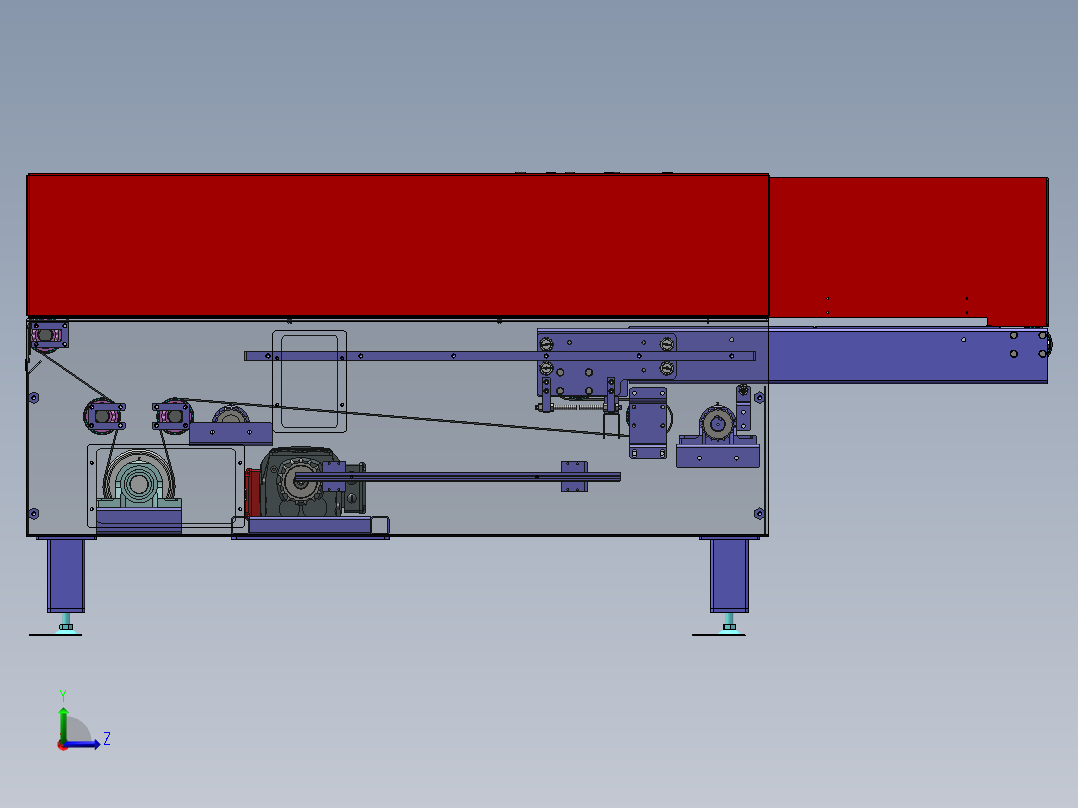Pick the red motor end cap

(252, 492)
